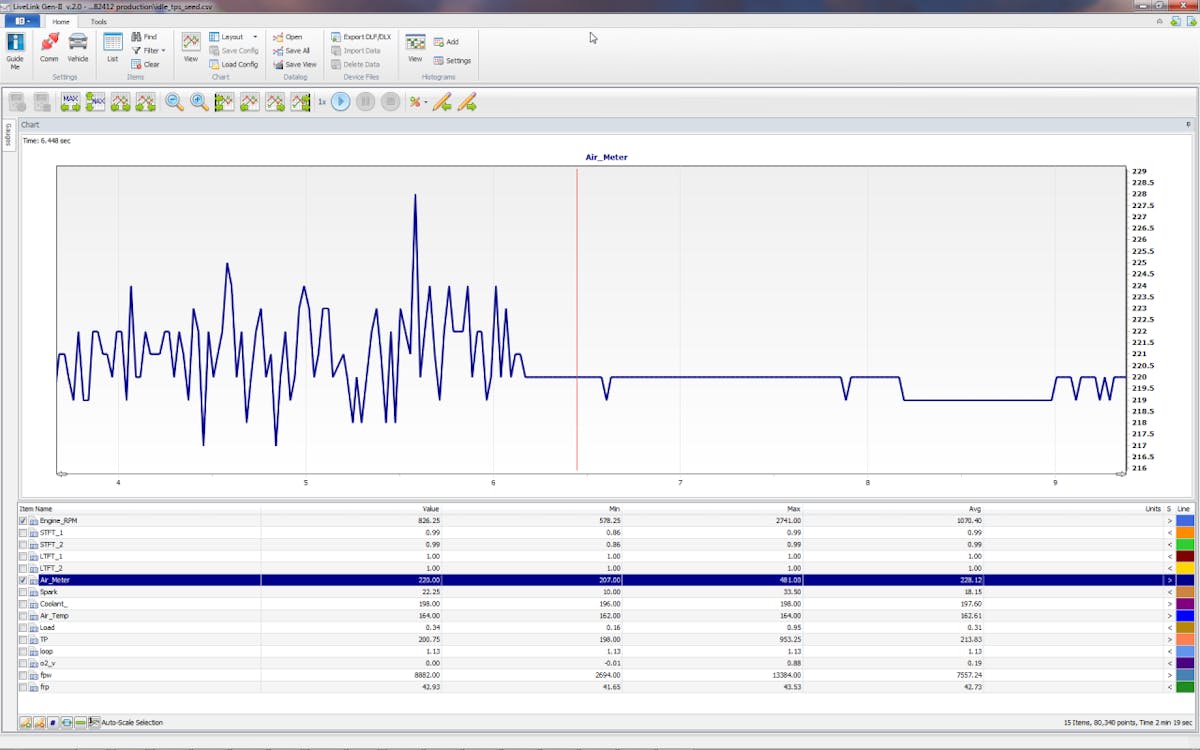The image size is (1200, 750).
Task: Open the percent tool dropdown arrow
Action: (426, 102)
